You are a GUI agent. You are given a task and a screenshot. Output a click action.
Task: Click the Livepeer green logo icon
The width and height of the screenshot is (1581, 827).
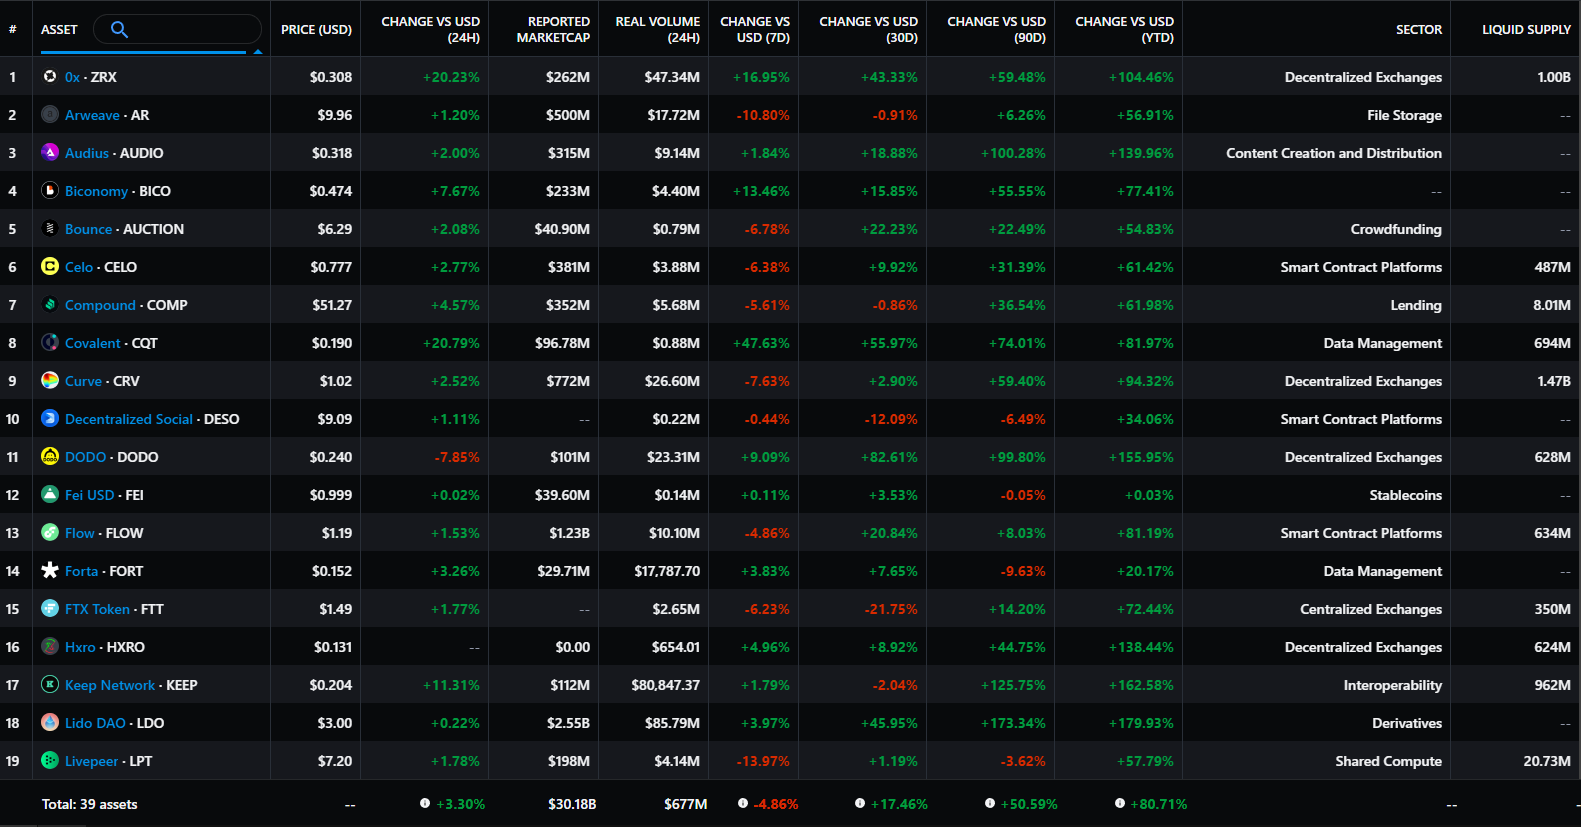tap(50, 760)
